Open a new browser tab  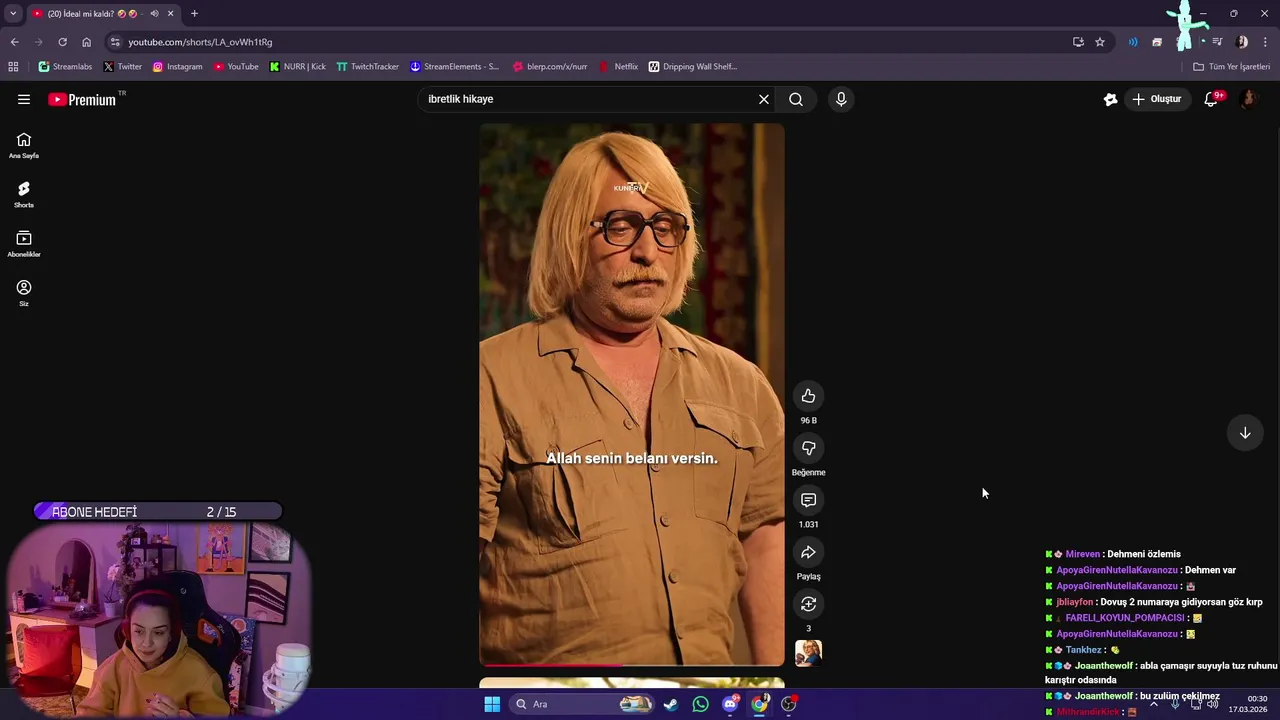tap(194, 13)
